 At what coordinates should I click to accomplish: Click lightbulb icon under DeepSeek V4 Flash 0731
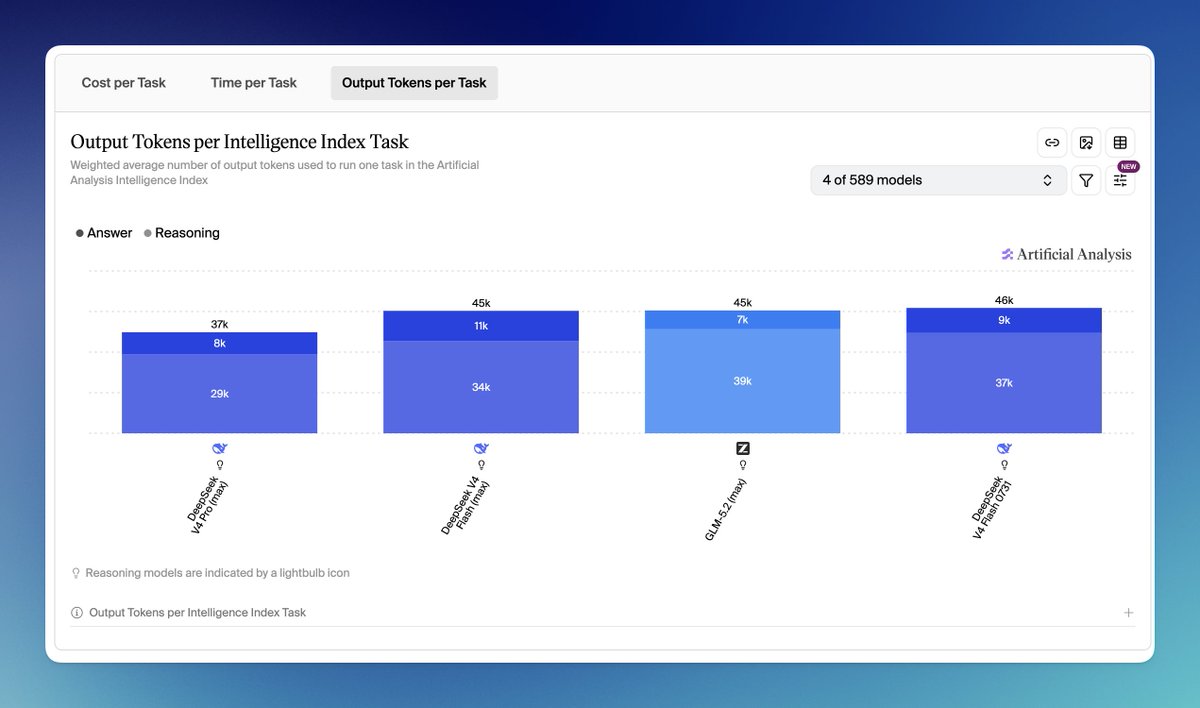pos(1004,465)
